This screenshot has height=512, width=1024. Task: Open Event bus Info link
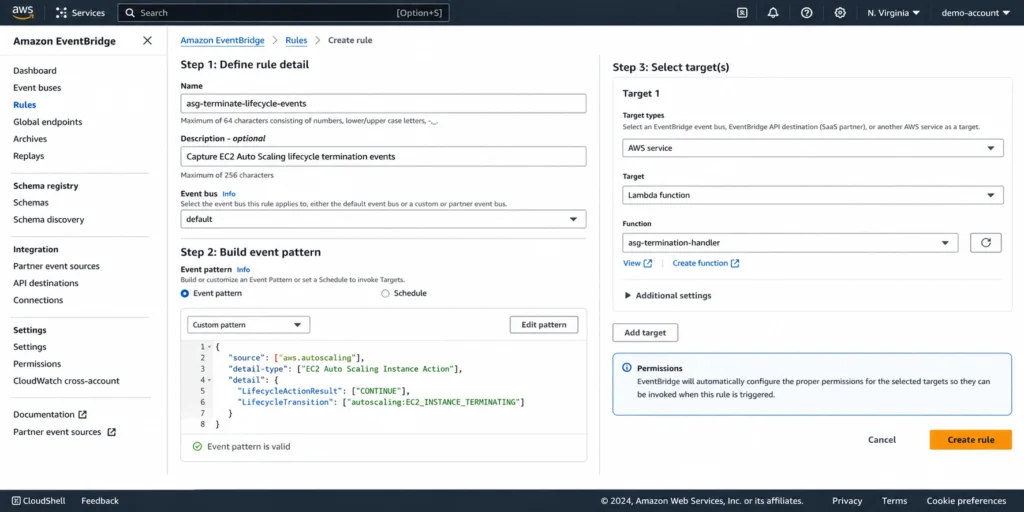point(229,194)
